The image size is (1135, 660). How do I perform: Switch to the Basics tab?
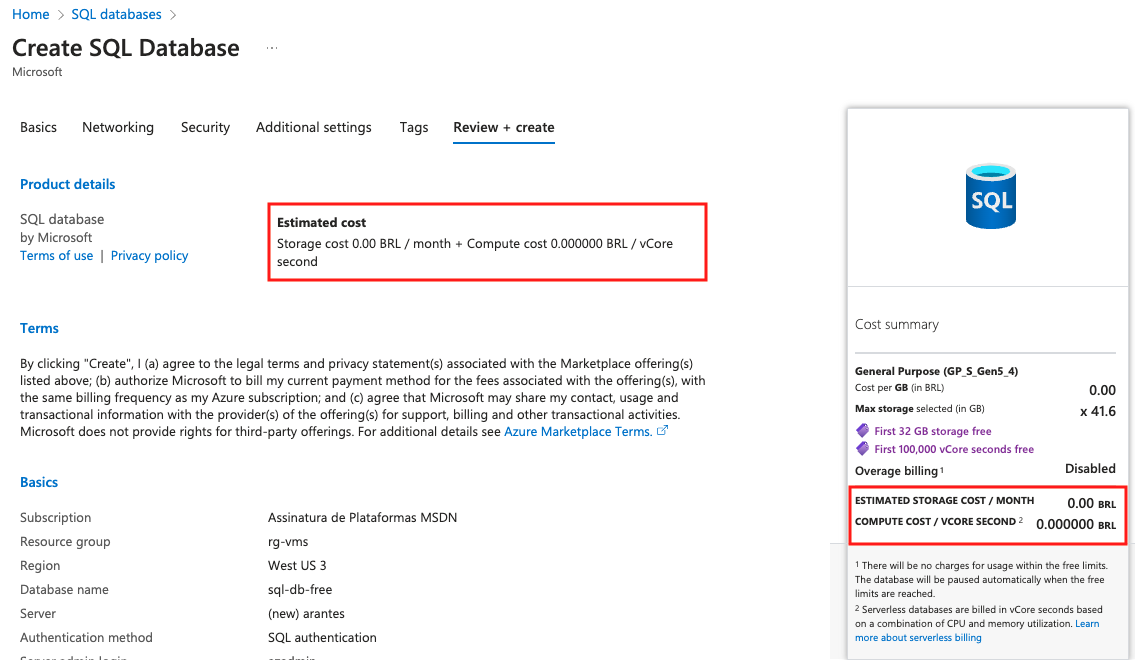[38, 127]
